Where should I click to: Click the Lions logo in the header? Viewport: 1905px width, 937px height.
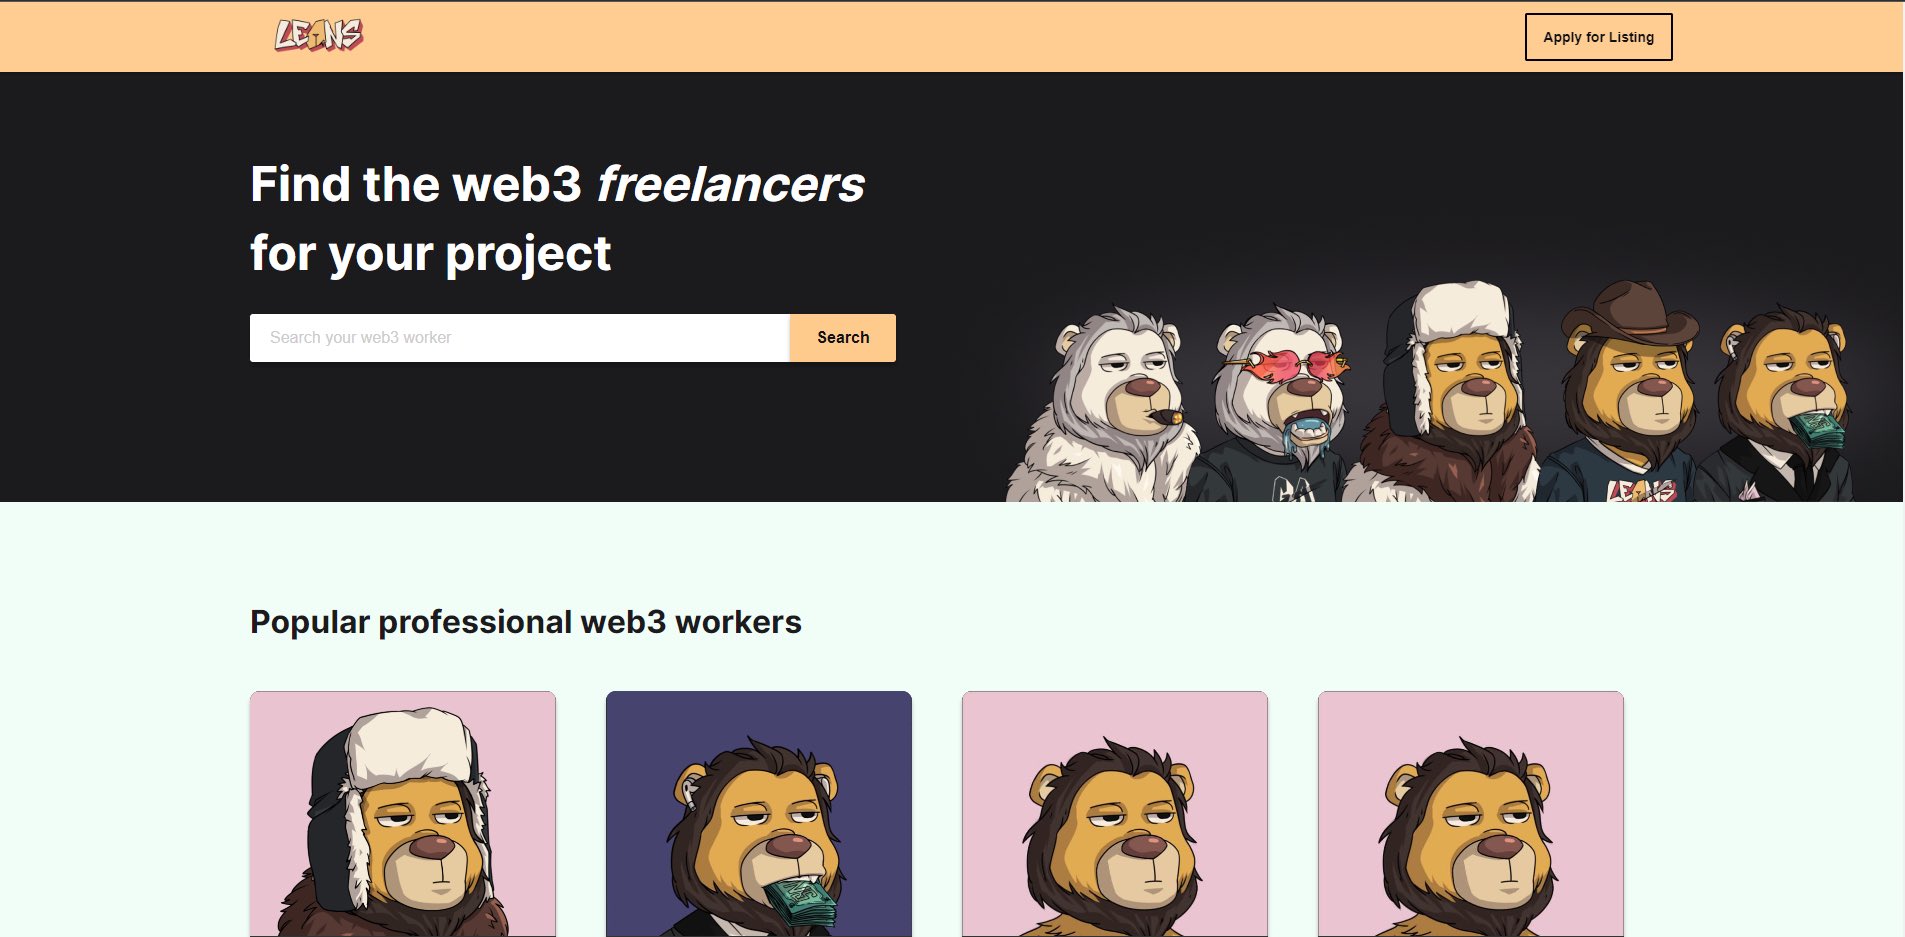click(x=319, y=36)
